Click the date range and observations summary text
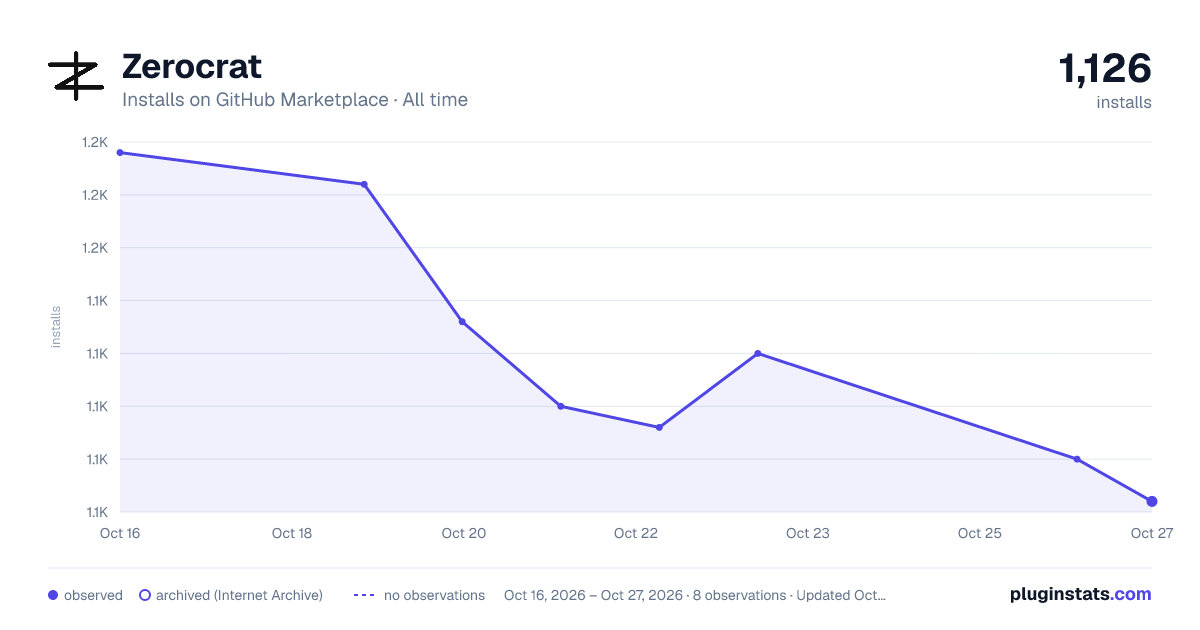 pos(695,595)
